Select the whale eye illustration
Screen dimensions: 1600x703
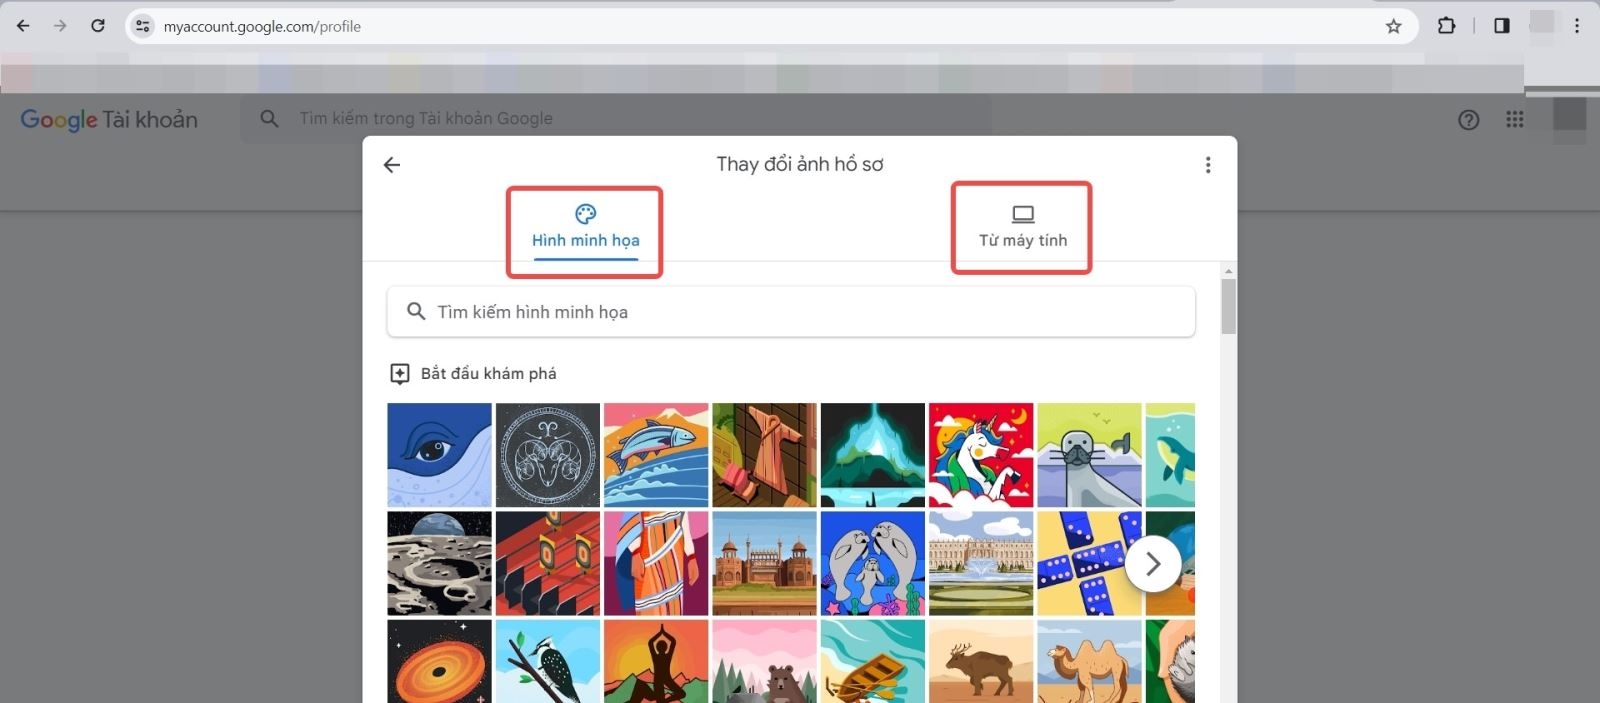click(440, 455)
